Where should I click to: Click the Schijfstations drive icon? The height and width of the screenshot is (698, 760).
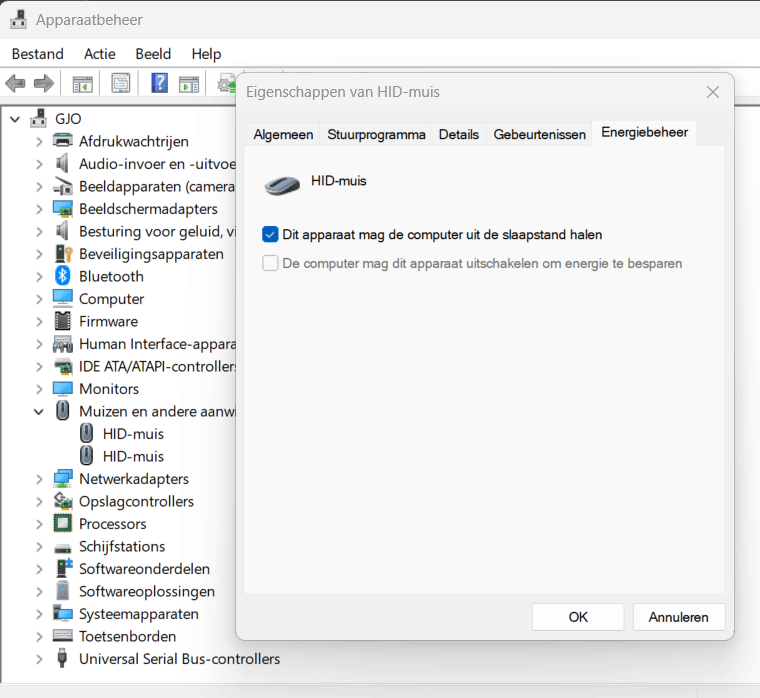pos(63,548)
